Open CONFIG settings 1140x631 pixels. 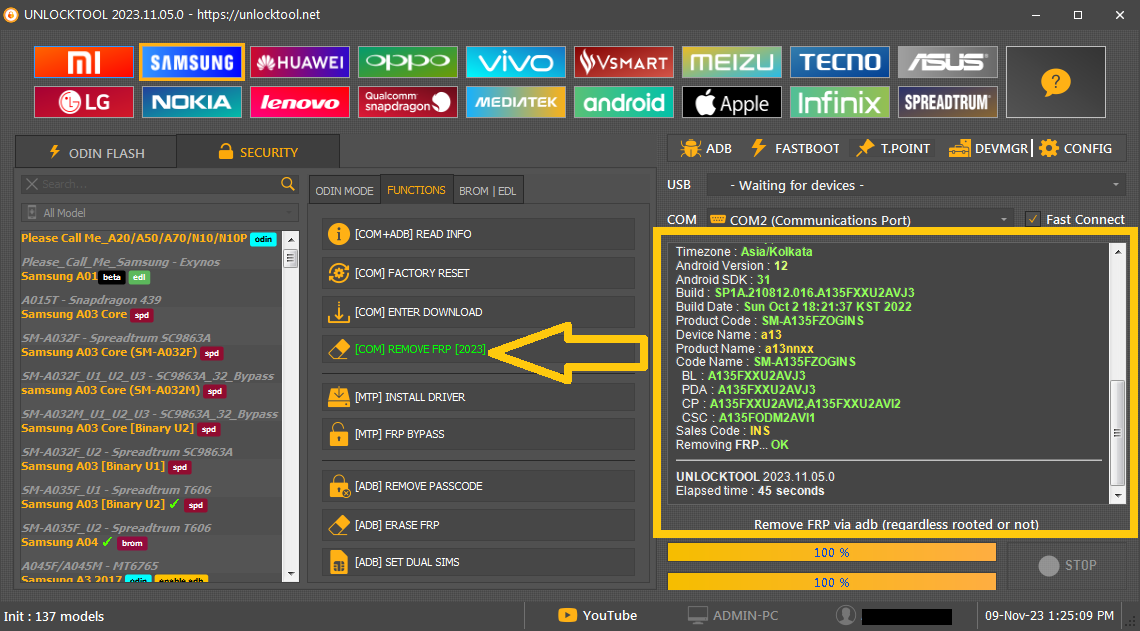[1076, 148]
